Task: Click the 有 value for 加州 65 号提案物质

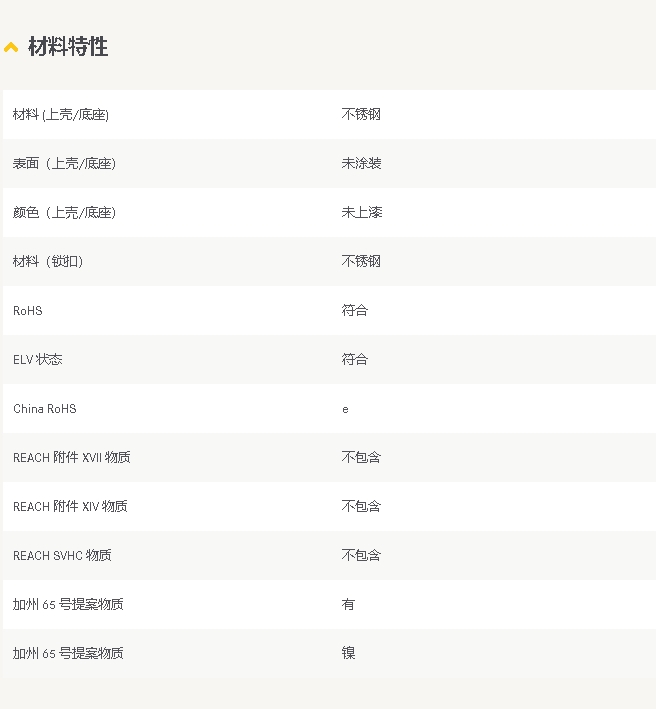Action: (x=348, y=605)
